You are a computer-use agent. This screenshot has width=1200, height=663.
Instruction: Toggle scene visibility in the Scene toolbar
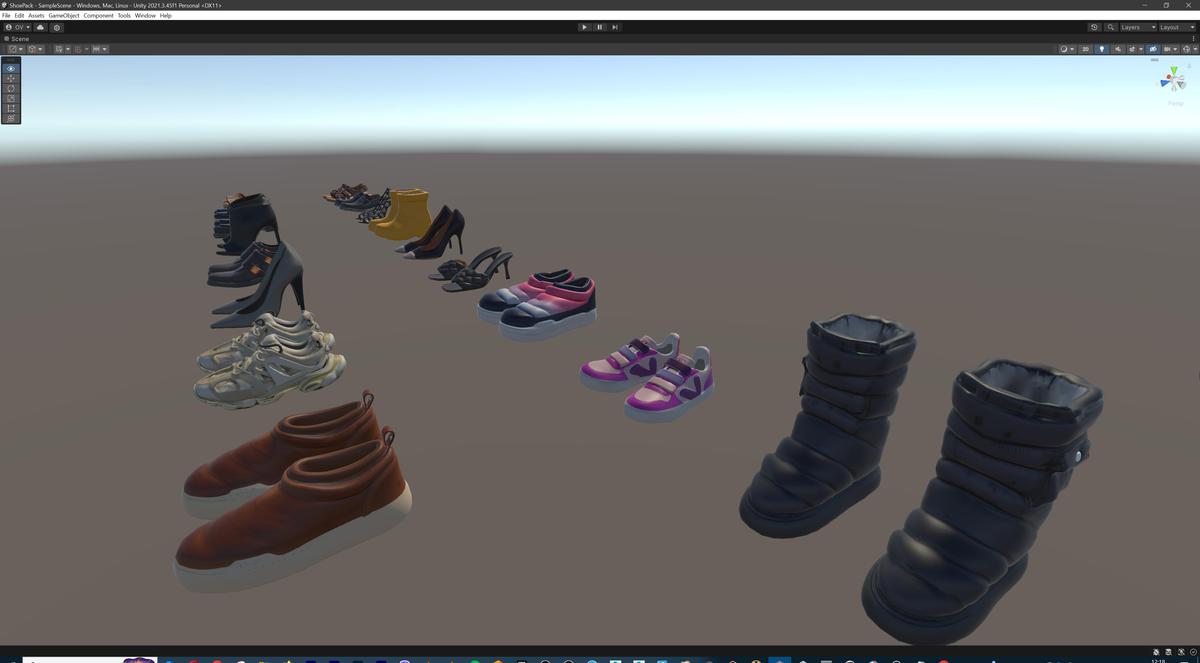coord(1153,49)
